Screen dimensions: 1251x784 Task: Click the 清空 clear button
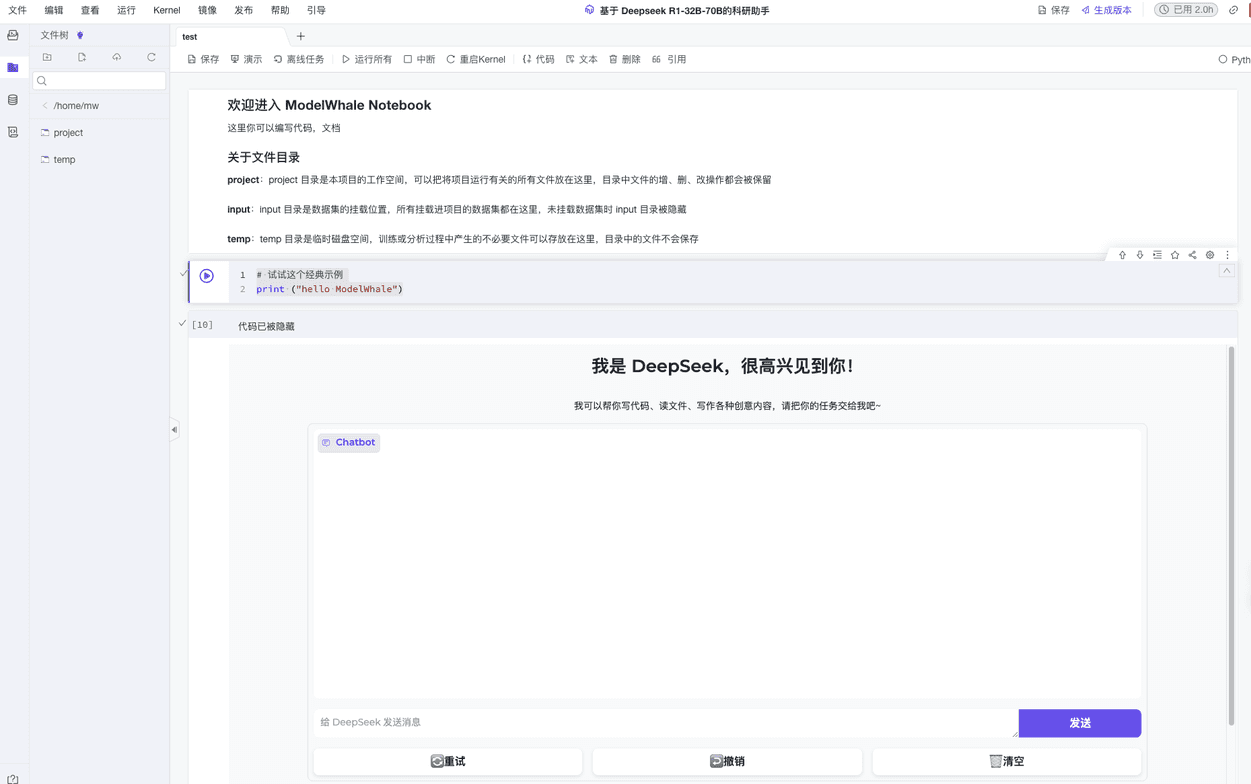(1007, 761)
